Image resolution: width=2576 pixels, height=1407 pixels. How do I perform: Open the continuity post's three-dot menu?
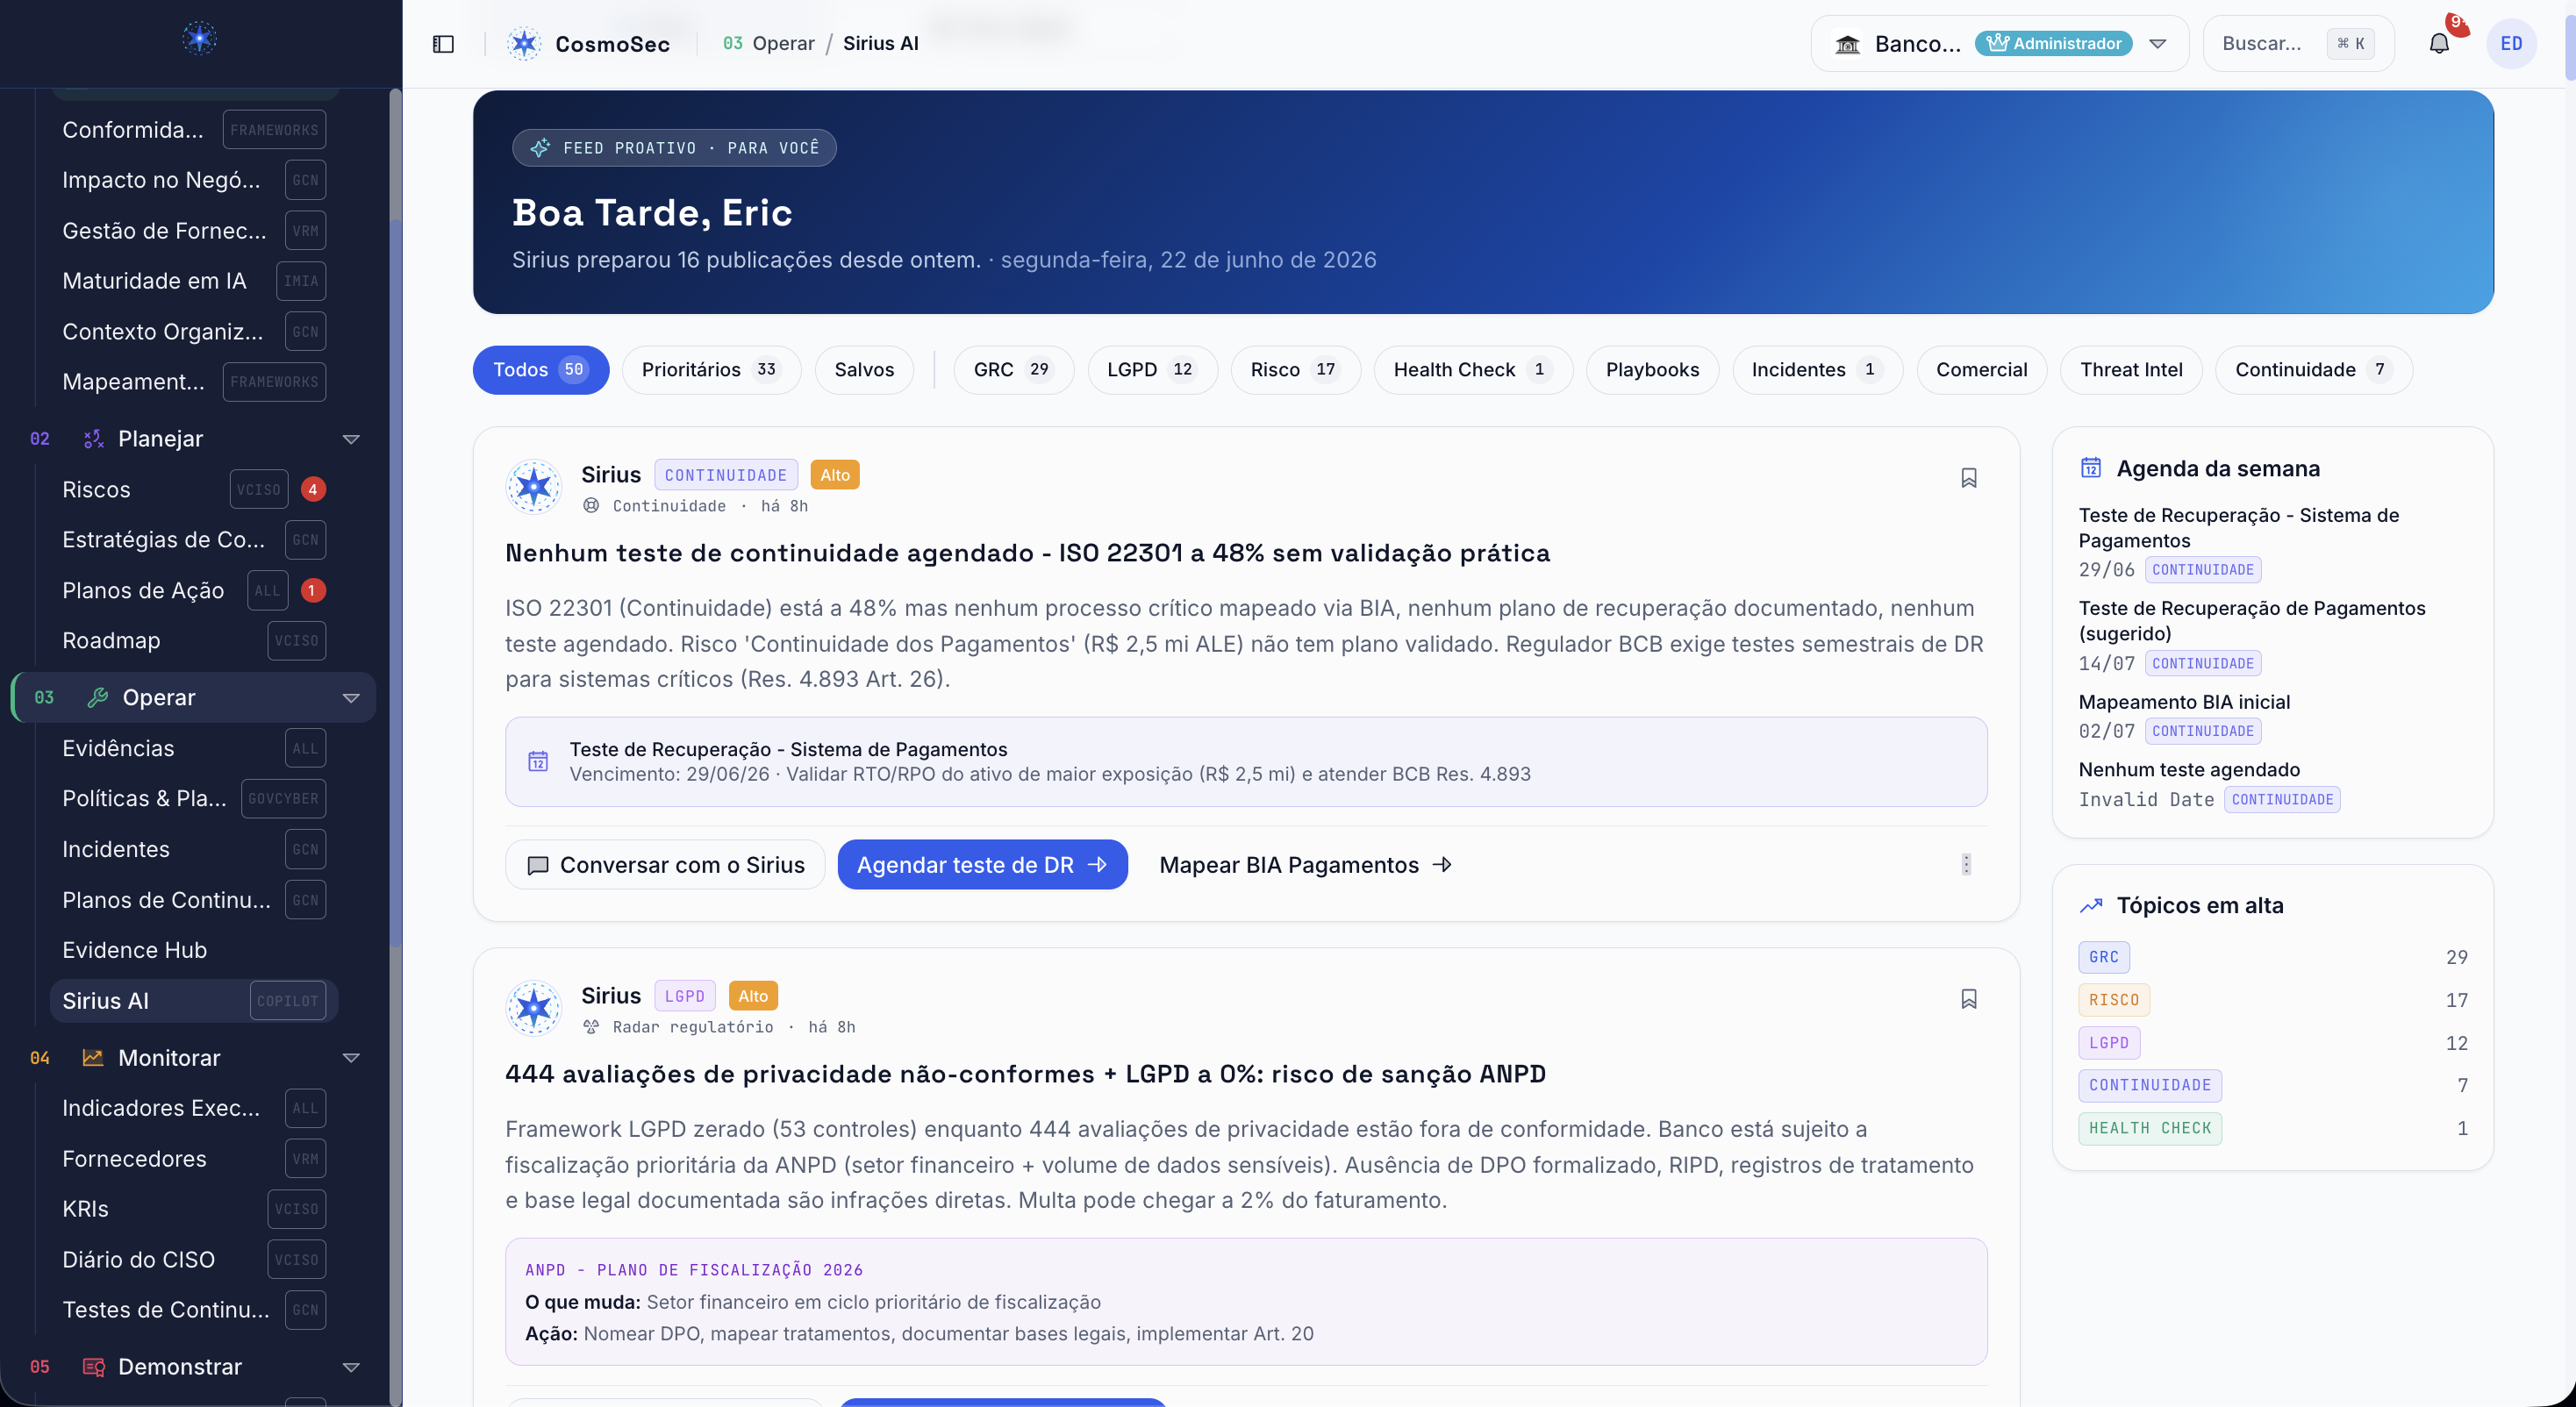[1966, 865]
